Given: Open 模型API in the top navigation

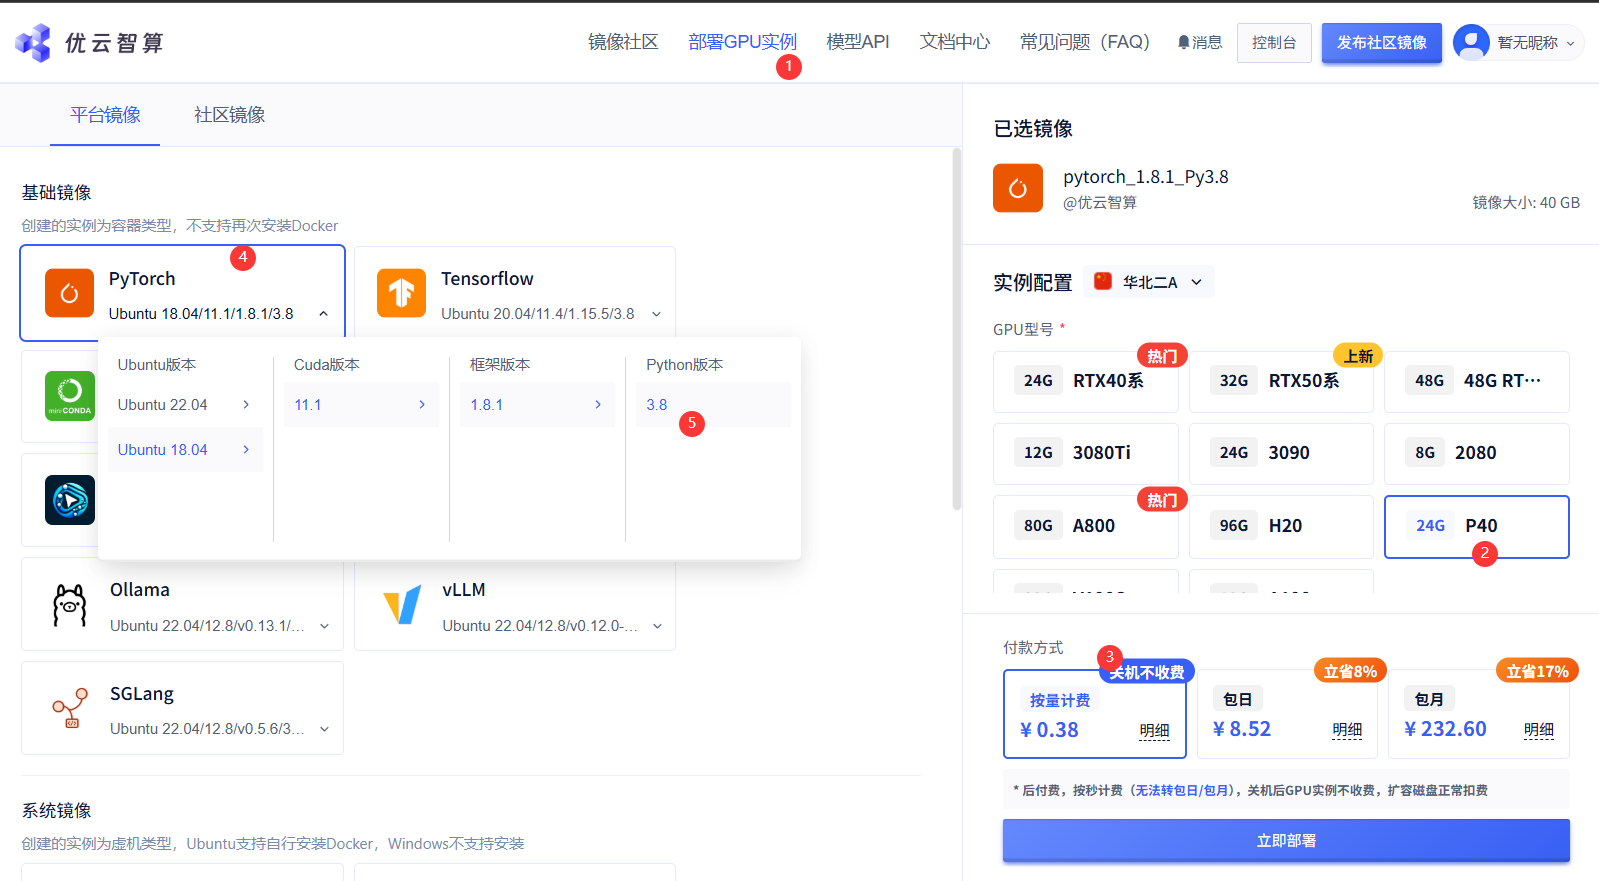Looking at the screenshot, I should 858,42.
